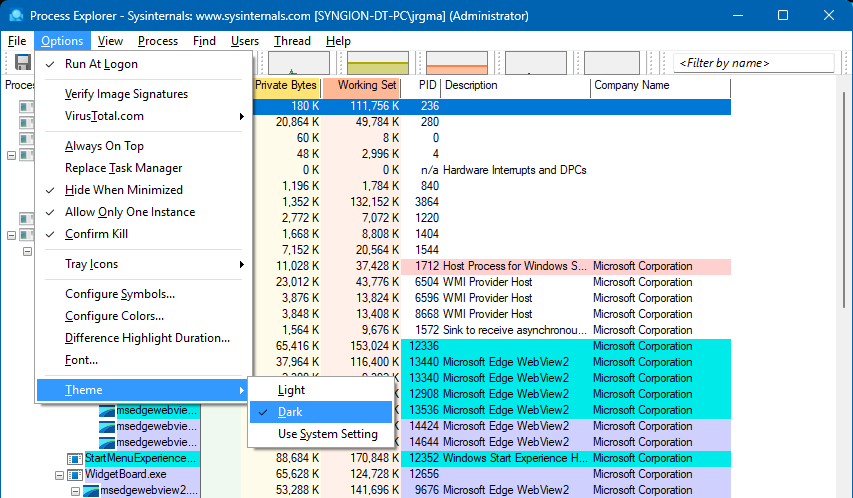The width and height of the screenshot is (853, 498).
Task: Collapse the tree node beside the PID 1404 row
Action: point(11,235)
